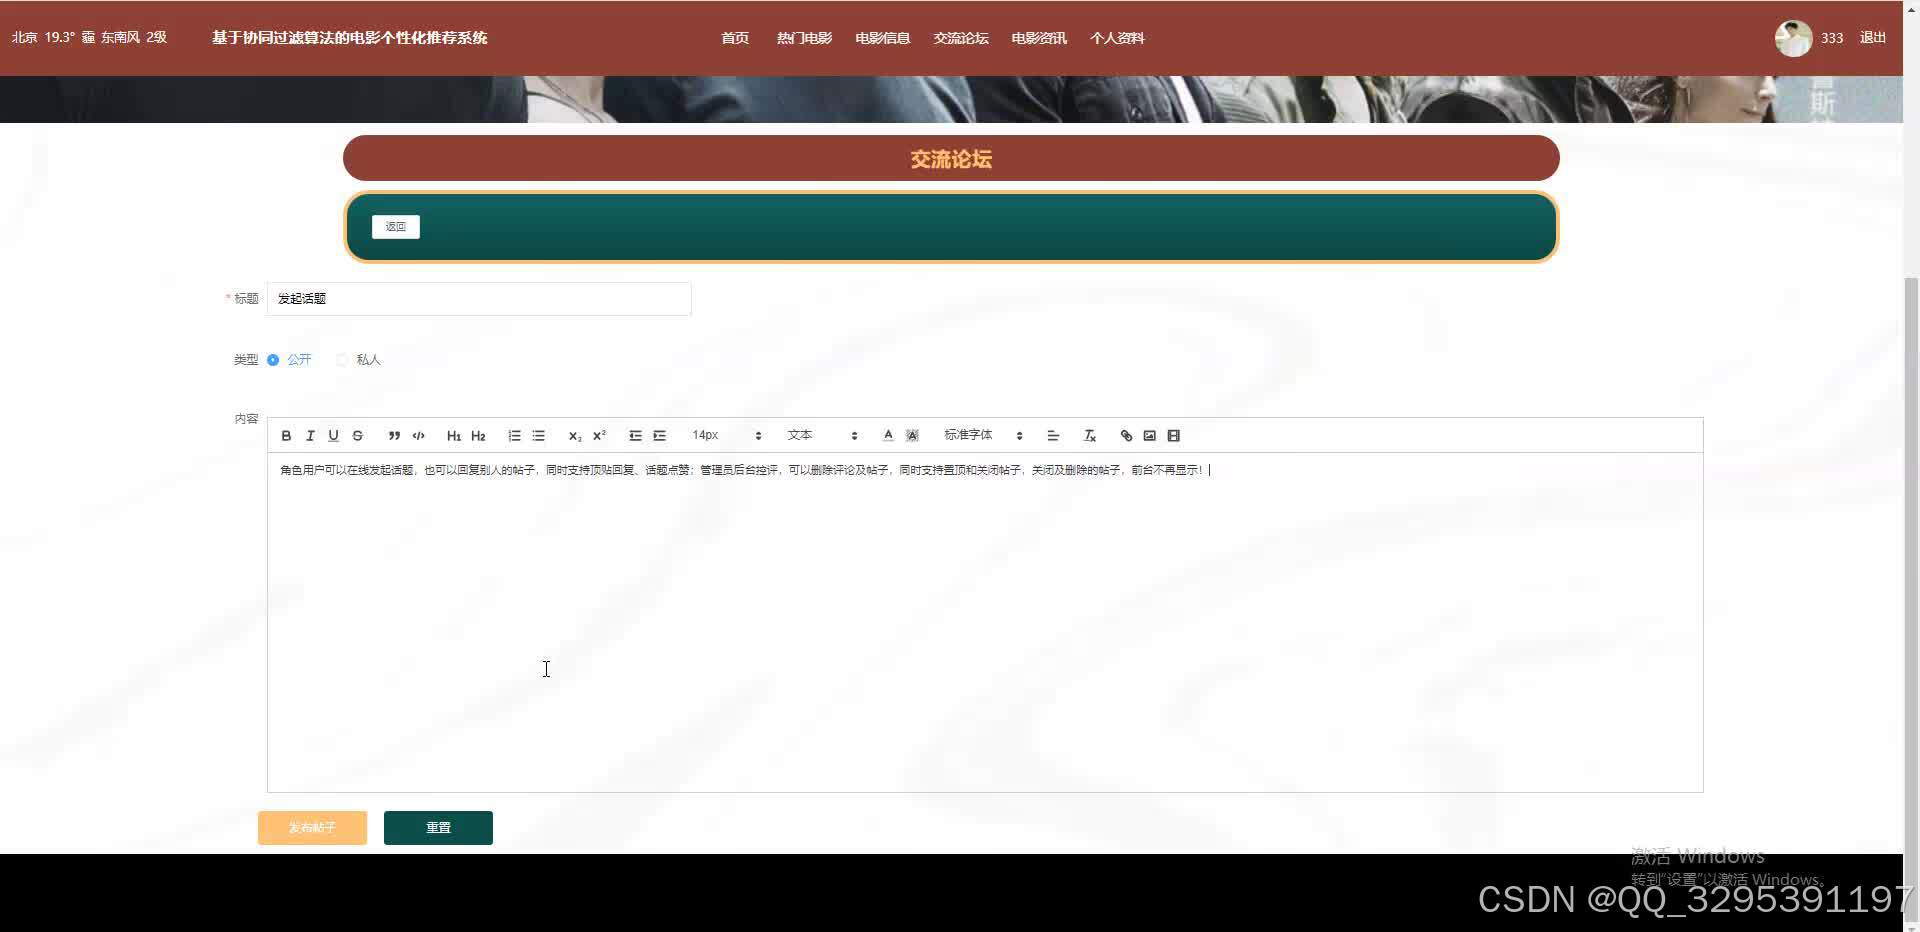
Task: Select the 私人 radio option
Action: [x=358, y=360]
